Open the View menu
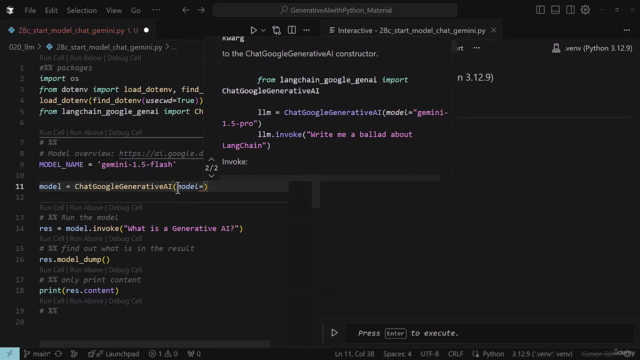Screen dimensions: 640x360 (x=114, y=10)
